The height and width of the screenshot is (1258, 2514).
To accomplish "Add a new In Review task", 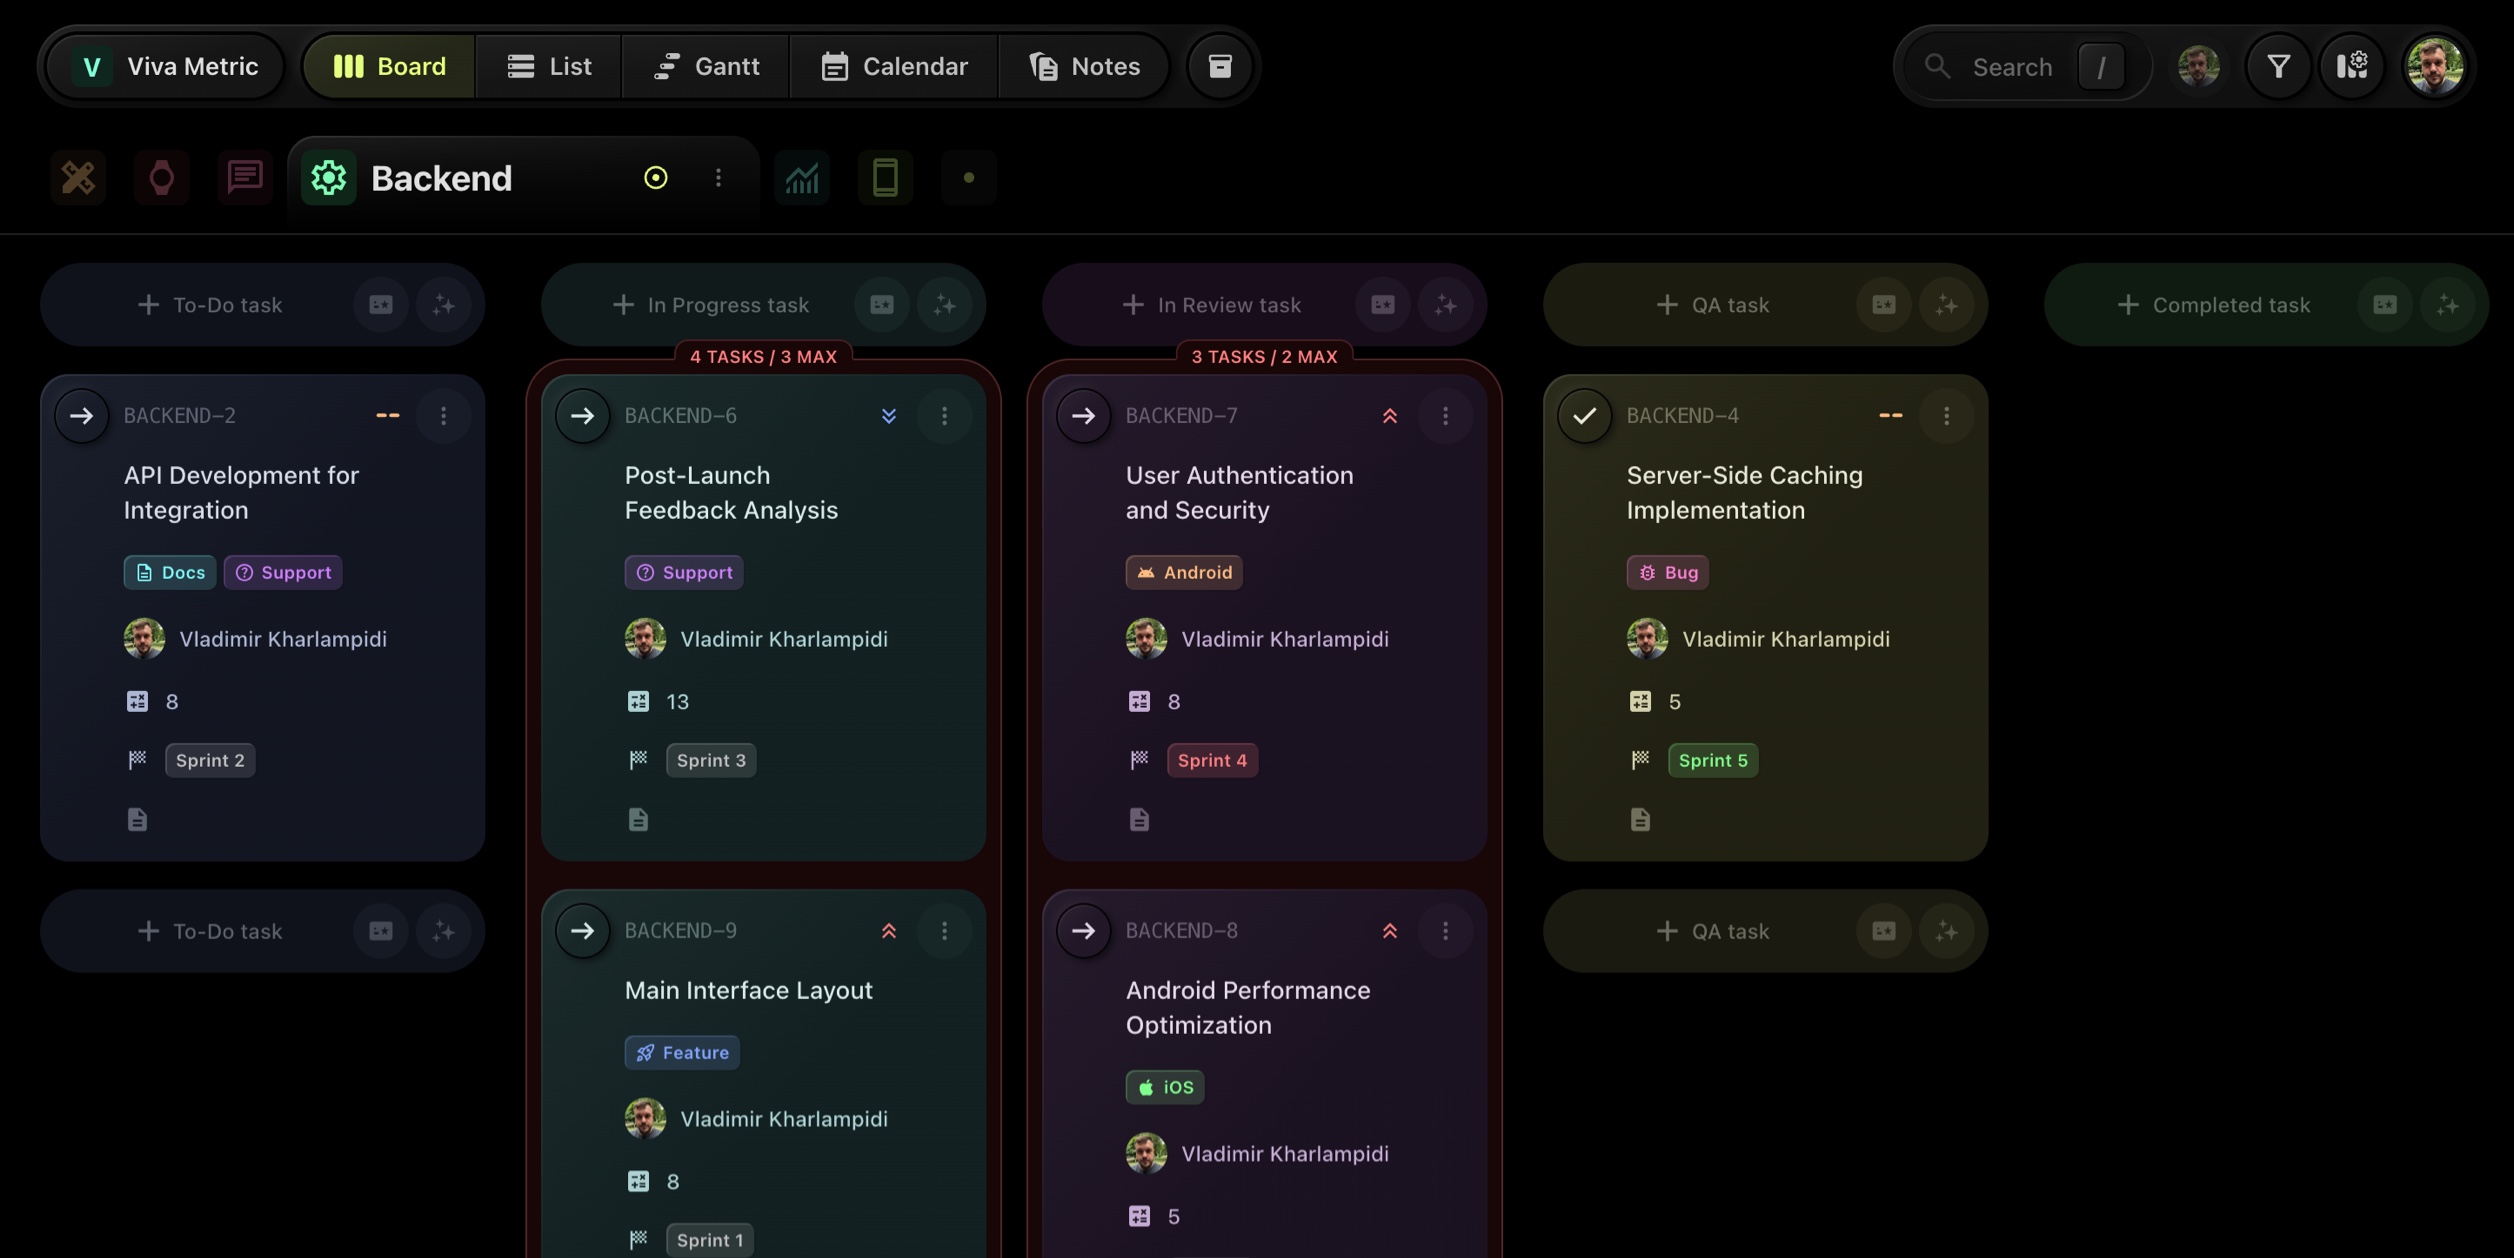I will (x=1211, y=305).
